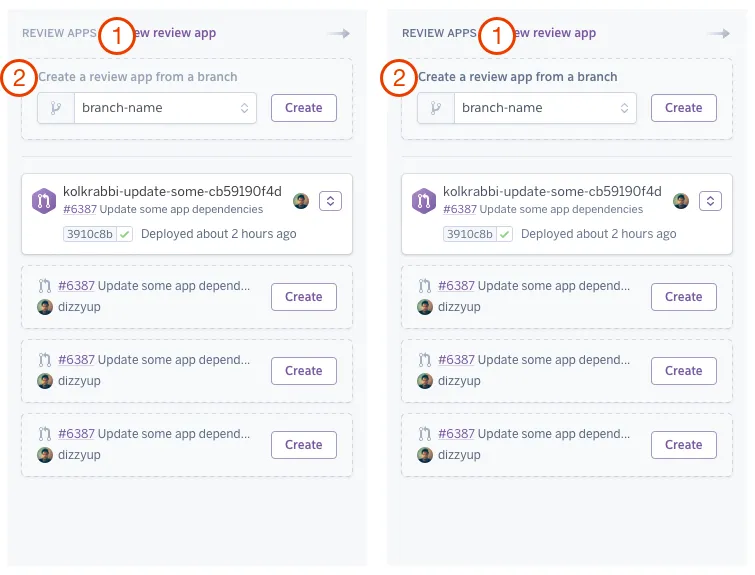This screenshot has height=575, width=755.
Task: Click the purple hexagon app icon, right panel
Action: tap(424, 201)
